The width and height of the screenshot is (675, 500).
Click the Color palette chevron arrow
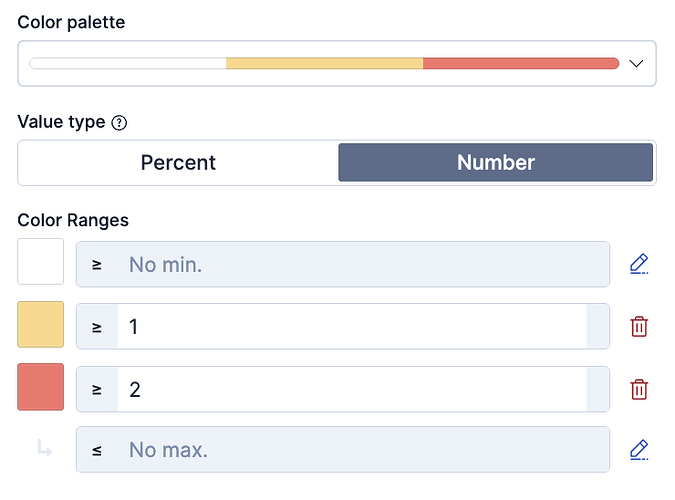point(637,64)
